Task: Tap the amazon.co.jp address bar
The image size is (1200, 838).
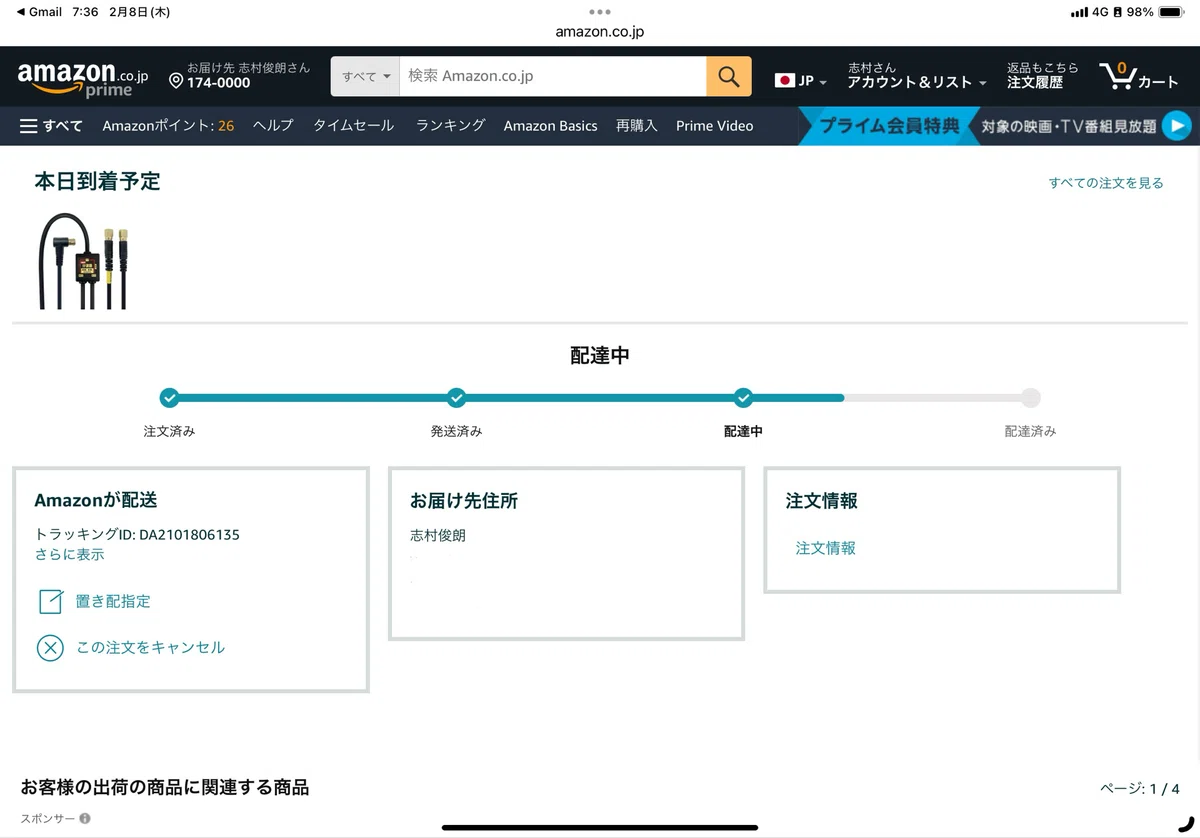Action: (600, 32)
